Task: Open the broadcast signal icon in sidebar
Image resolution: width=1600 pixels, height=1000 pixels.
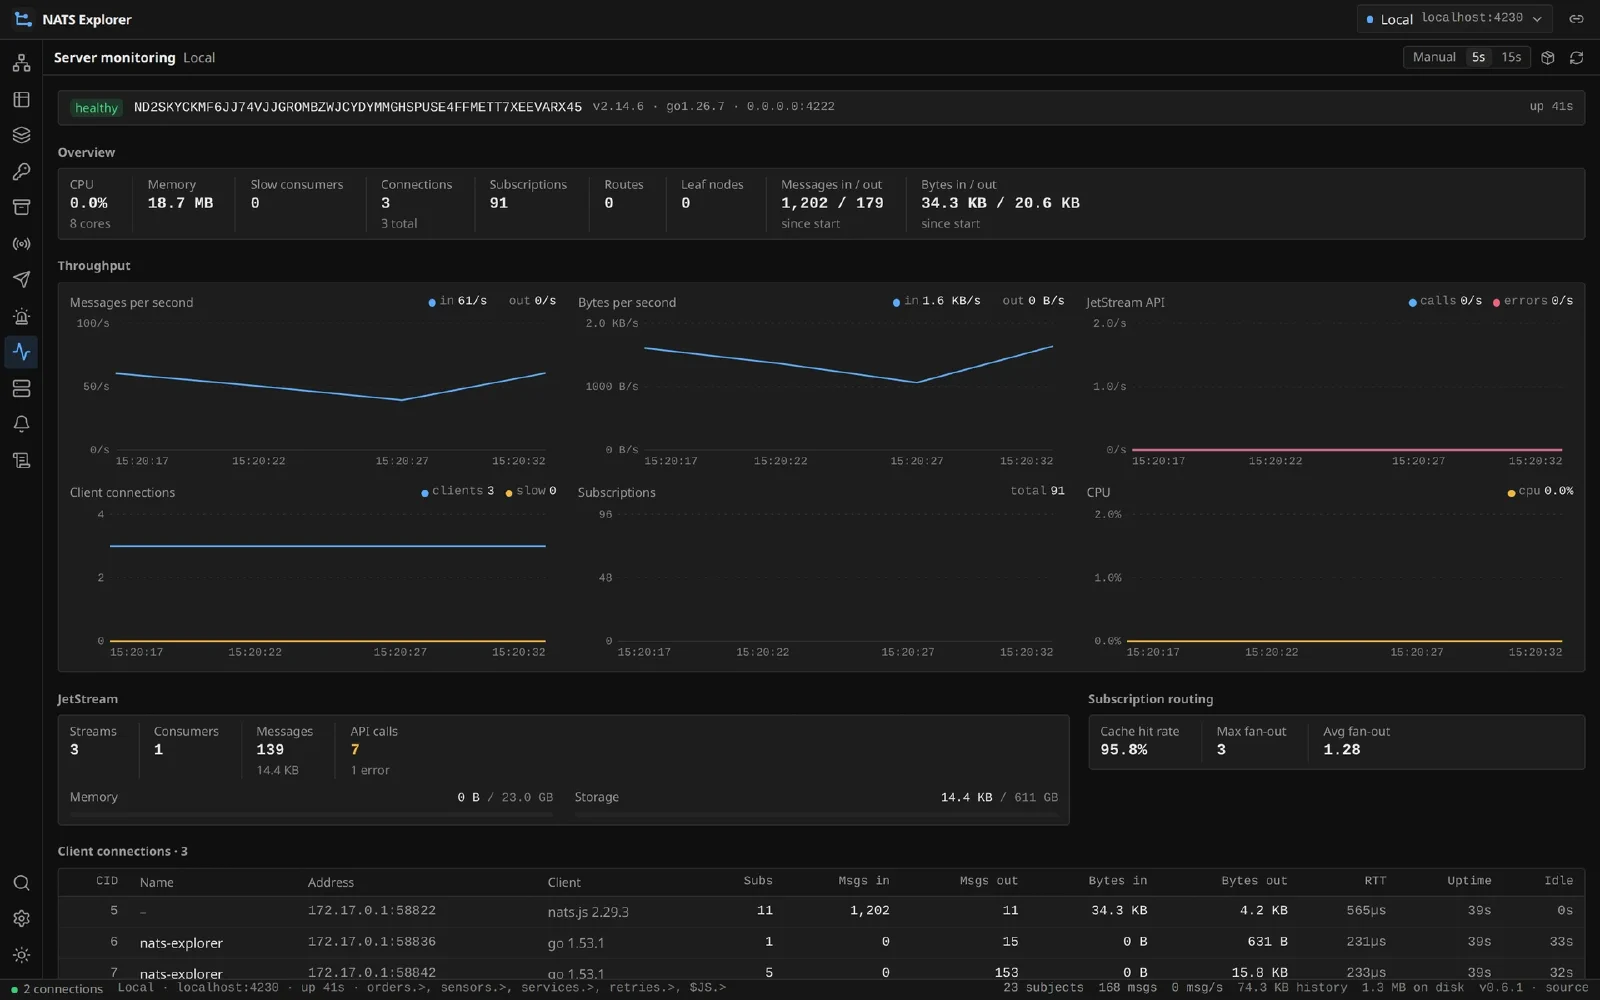Action: click(21, 244)
